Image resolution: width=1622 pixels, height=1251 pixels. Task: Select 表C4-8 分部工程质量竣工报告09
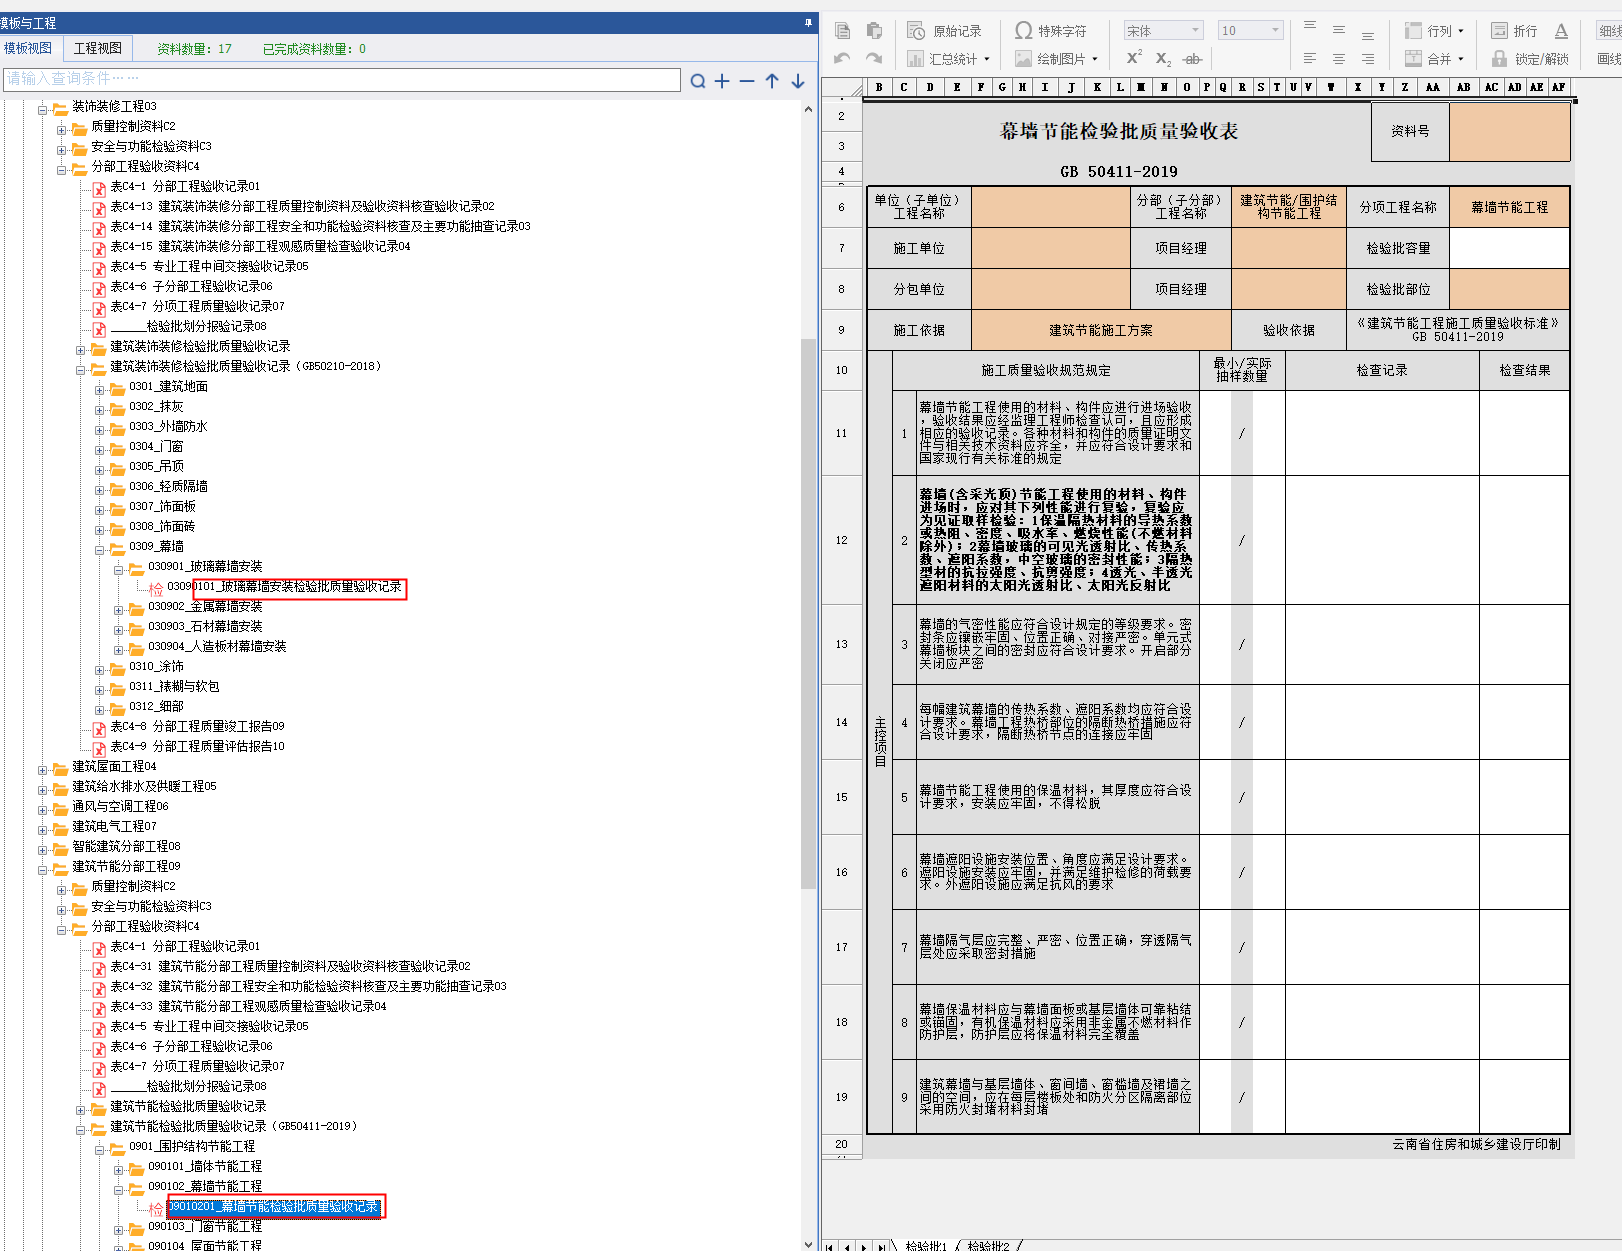click(x=197, y=726)
